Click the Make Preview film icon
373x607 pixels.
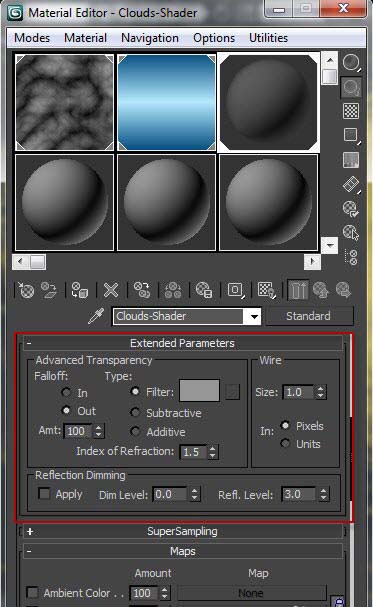(351, 184)
